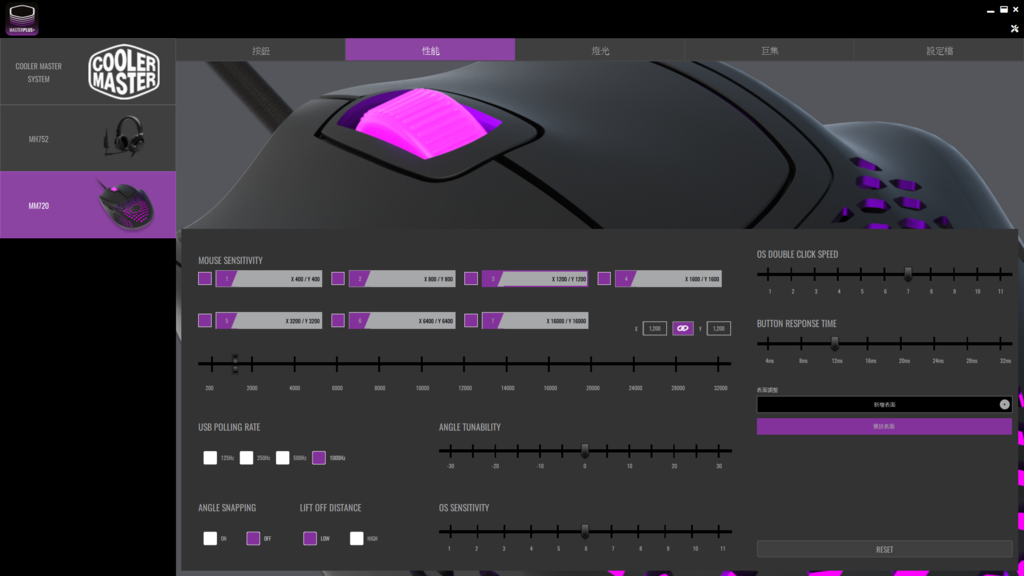Click the purple 預設表面 button
The height and width of the screenshot is (576, 1024).
(884, 426)
